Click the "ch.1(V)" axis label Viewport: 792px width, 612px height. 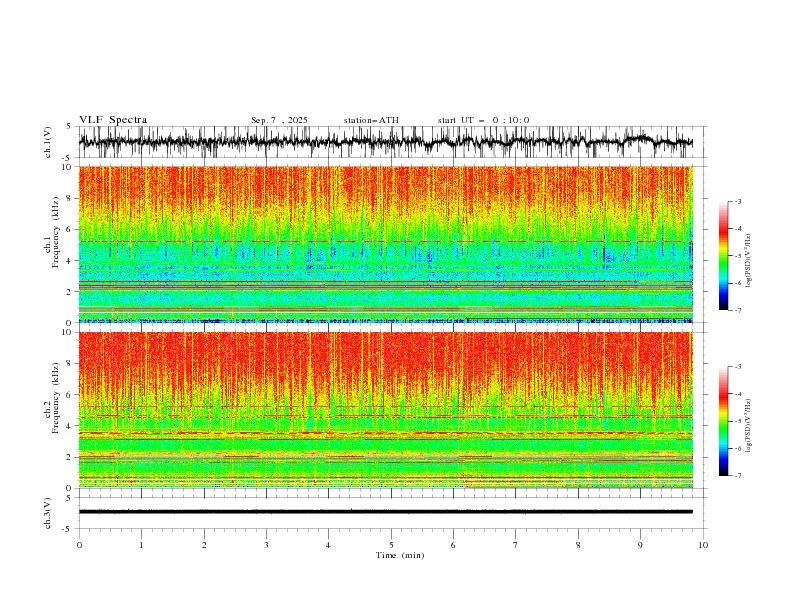point(48,142)
